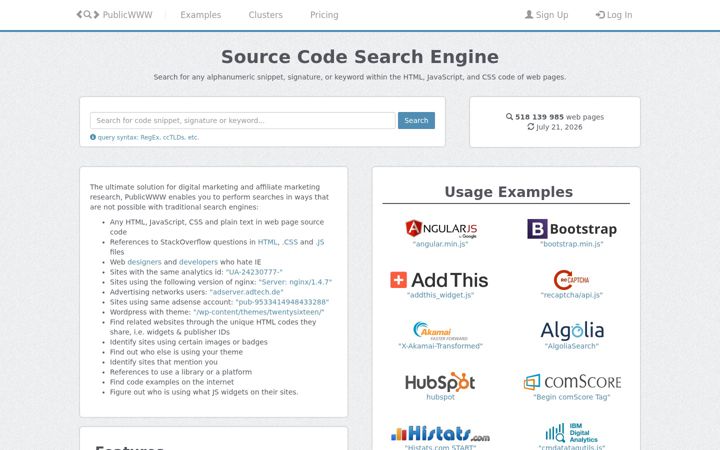
Task: Go to the Pricing page
Action: pyautogui.click(x=324, y=15)
